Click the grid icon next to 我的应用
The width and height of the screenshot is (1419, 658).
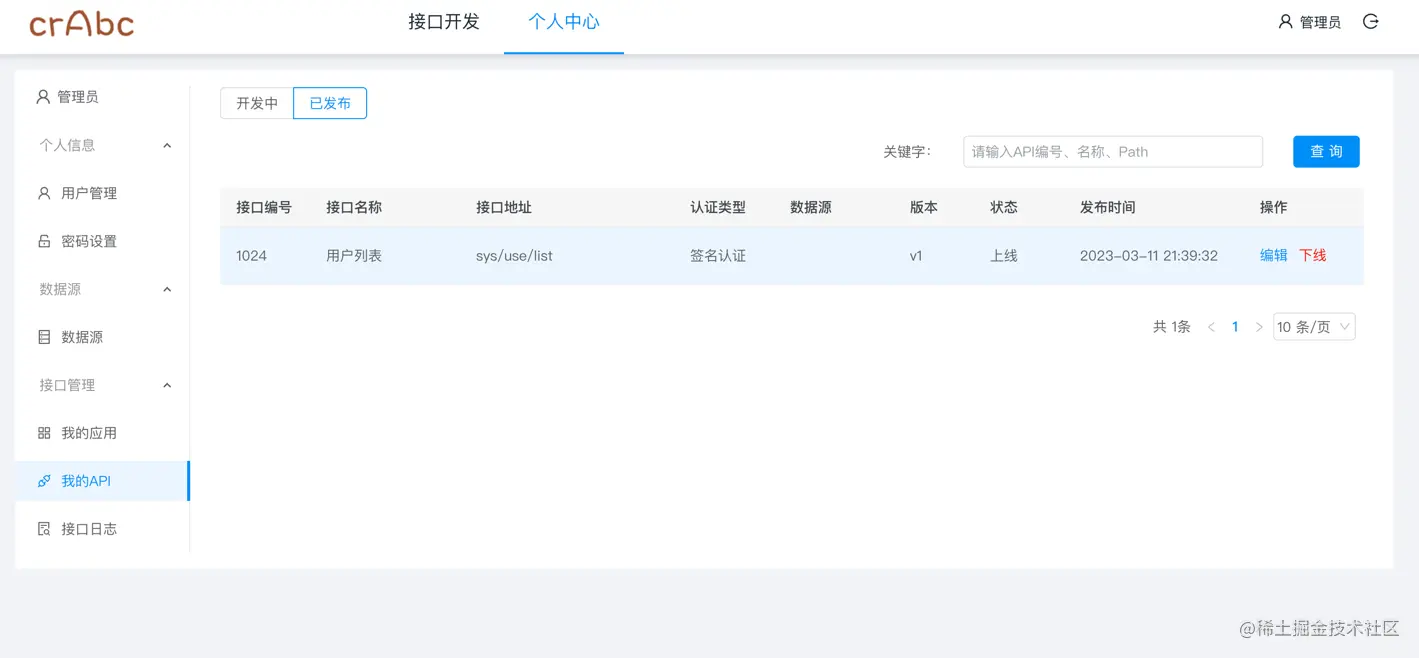pos(44,433)
